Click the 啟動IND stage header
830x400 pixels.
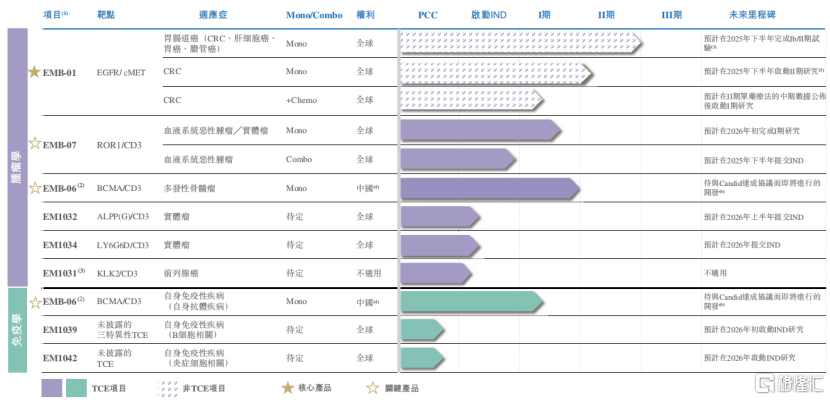point(489,15)
